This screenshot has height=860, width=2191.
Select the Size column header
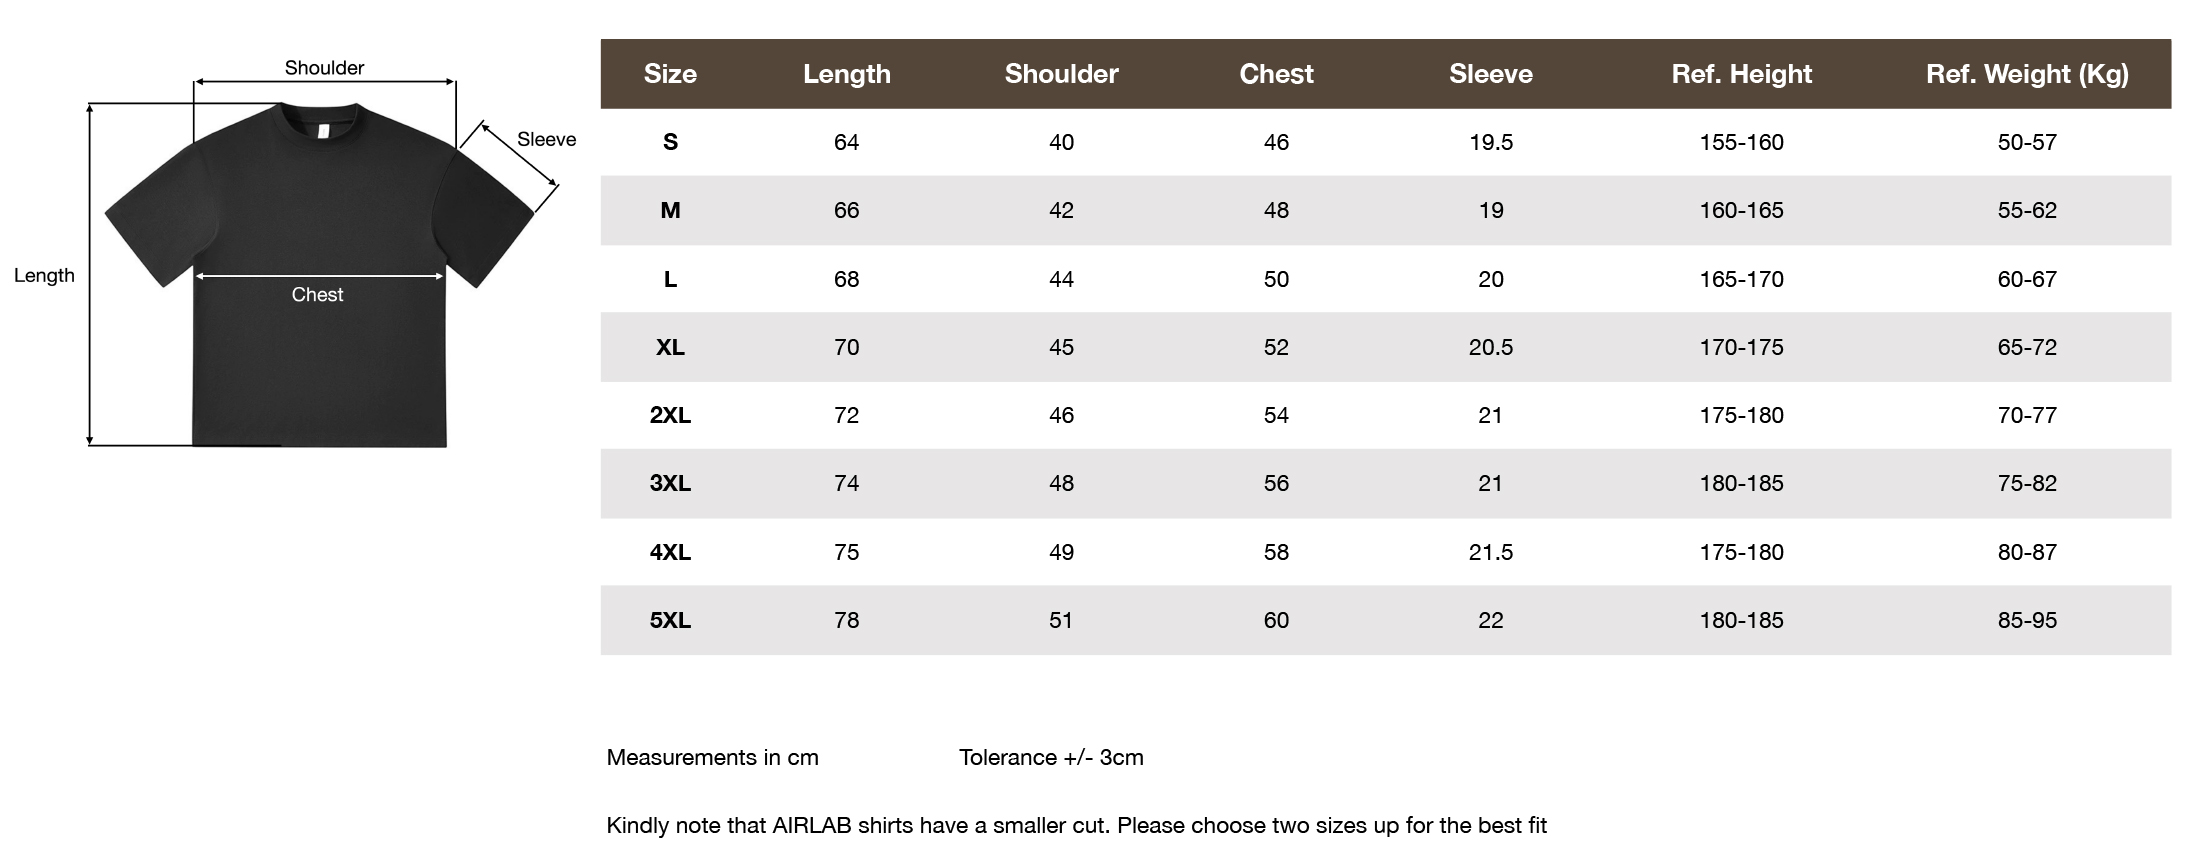pyautogui.click(x=670, y=74)
